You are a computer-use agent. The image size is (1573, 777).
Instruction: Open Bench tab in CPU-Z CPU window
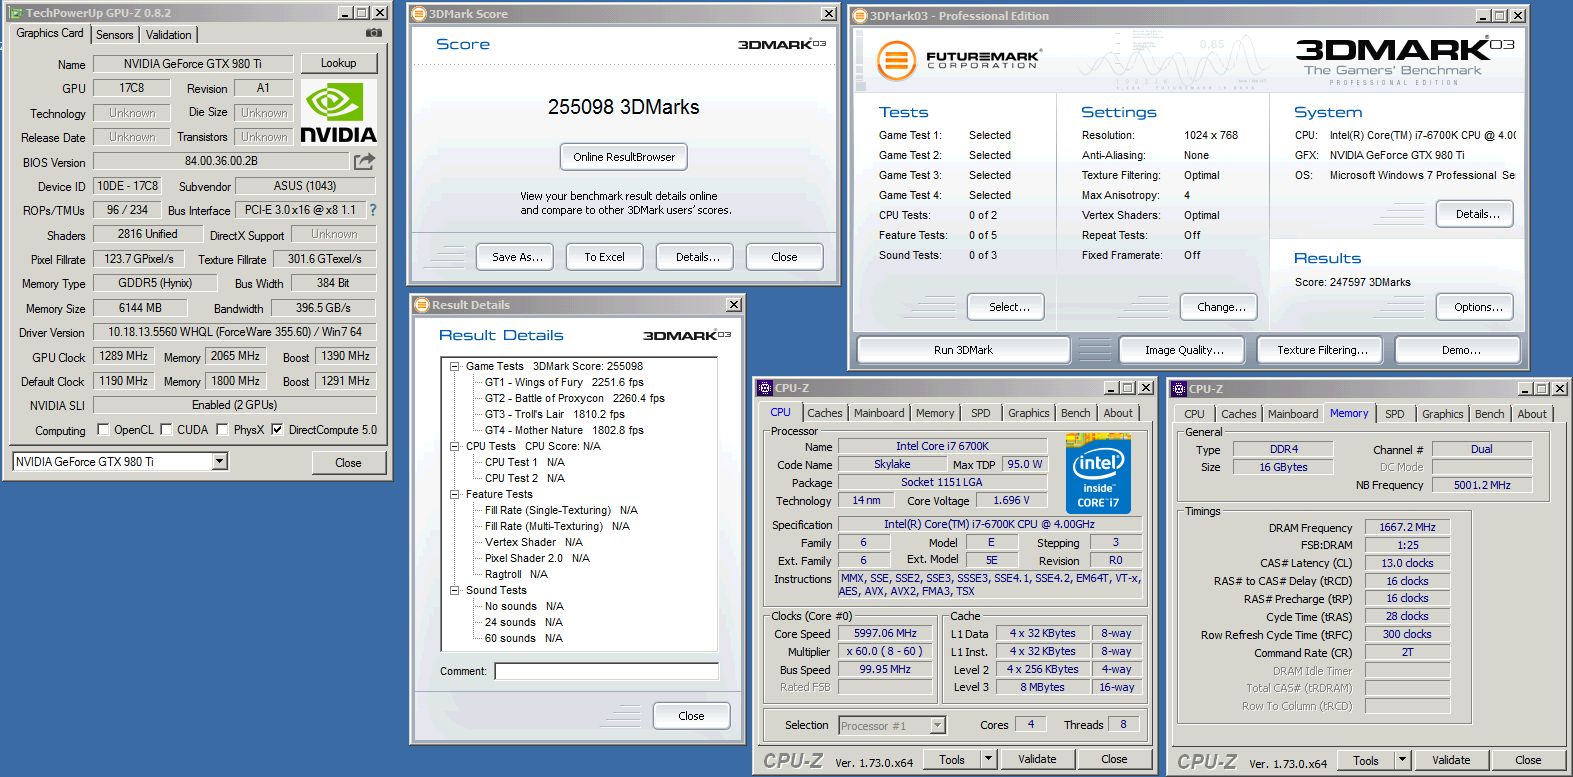1076,413
